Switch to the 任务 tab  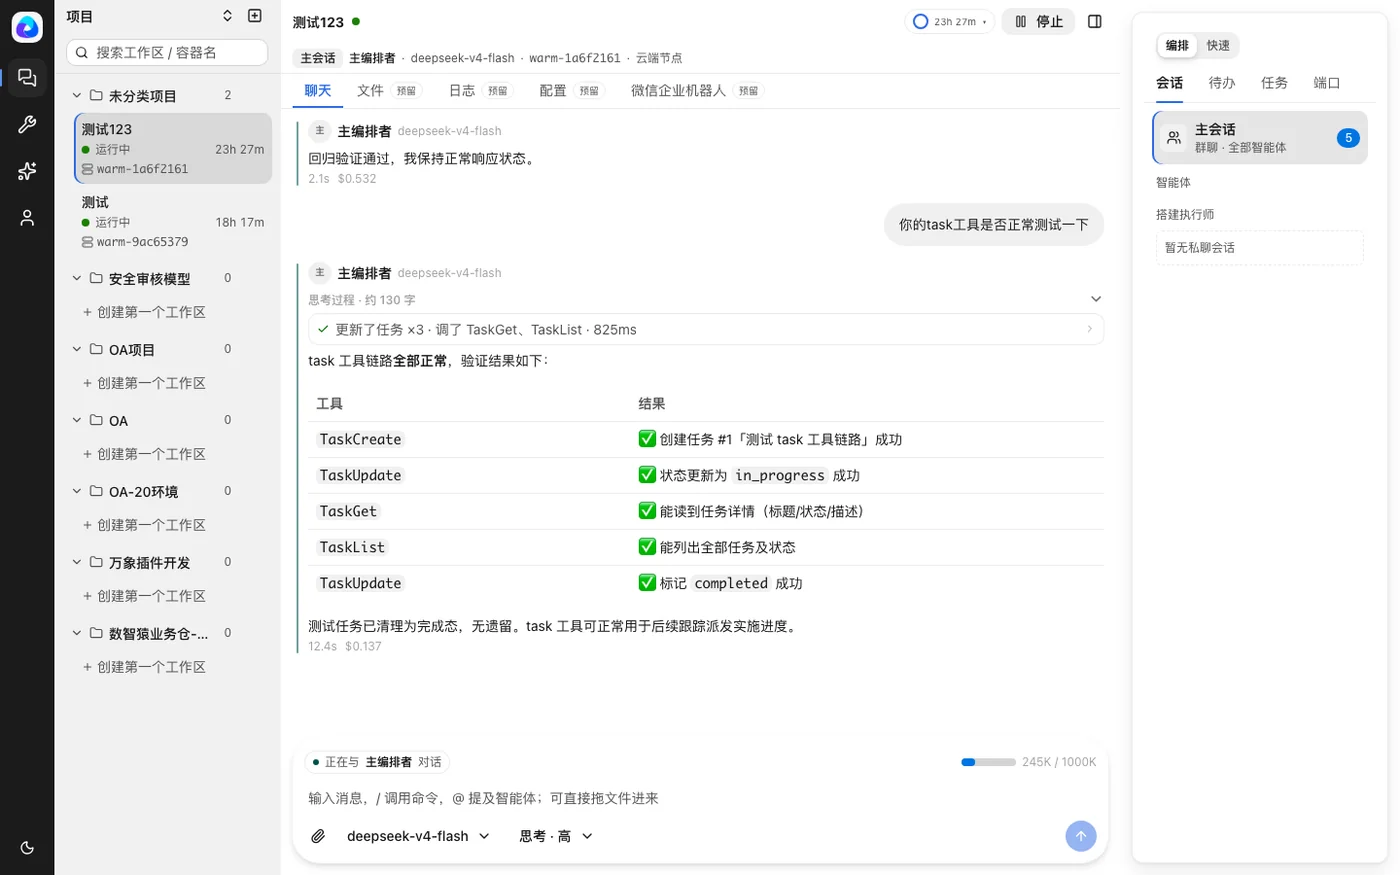click(1274, 83)
